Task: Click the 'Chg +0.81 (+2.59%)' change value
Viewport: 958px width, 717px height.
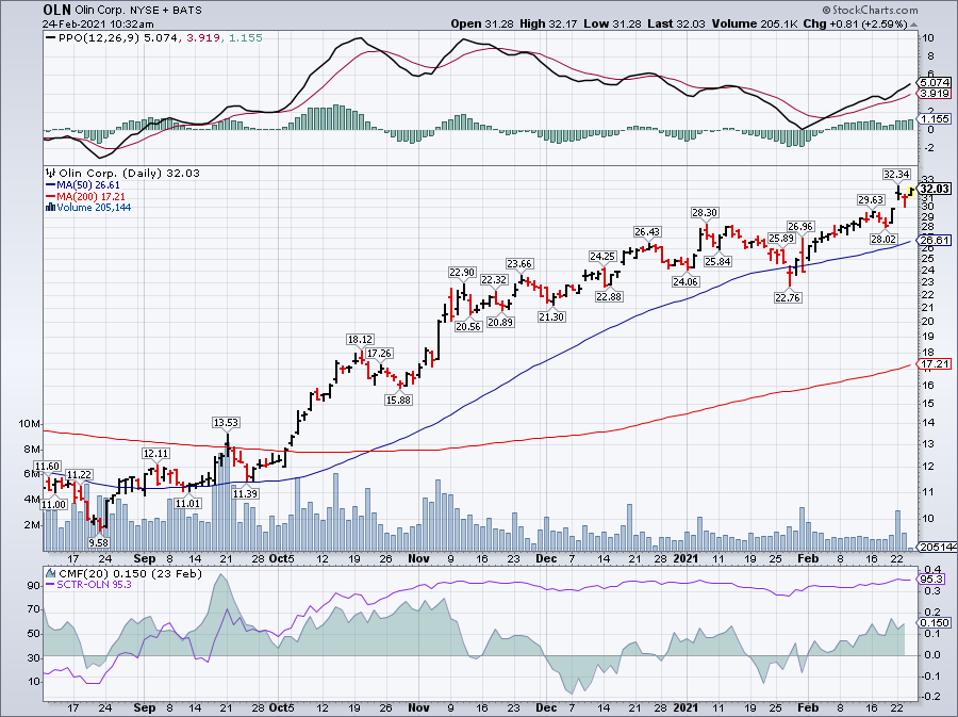Action: coord(855,24)
